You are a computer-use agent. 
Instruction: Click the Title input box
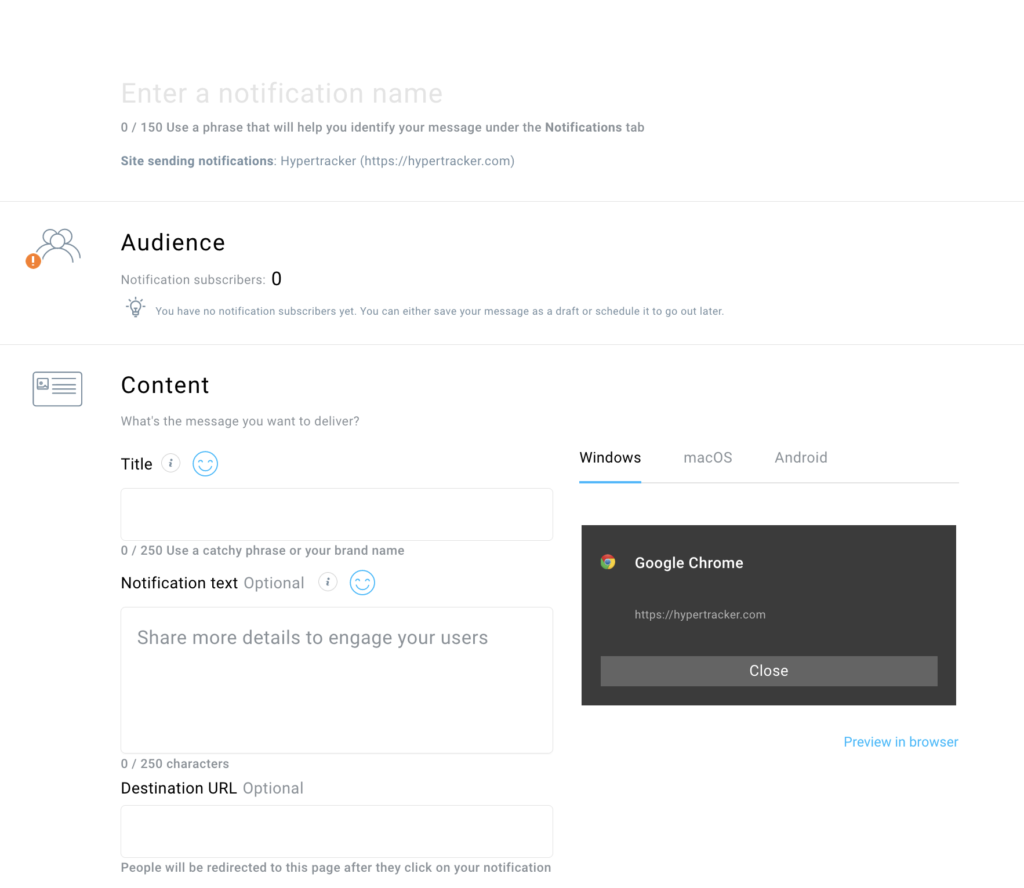tap(336, 514)
